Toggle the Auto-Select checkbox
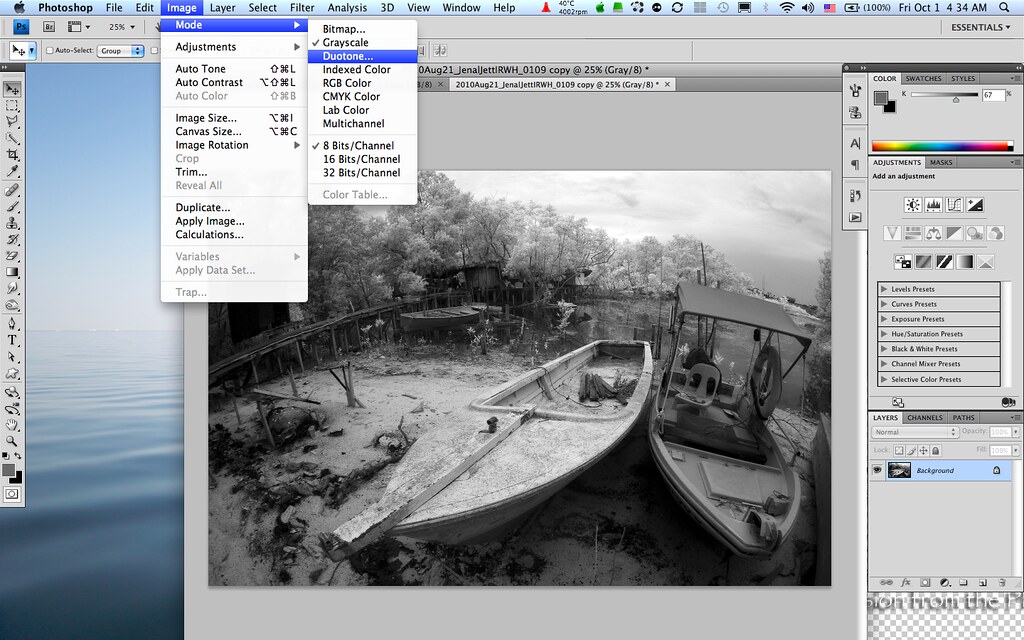The height and width of the screenshot is (640, 1024). [x=50, y=50]
